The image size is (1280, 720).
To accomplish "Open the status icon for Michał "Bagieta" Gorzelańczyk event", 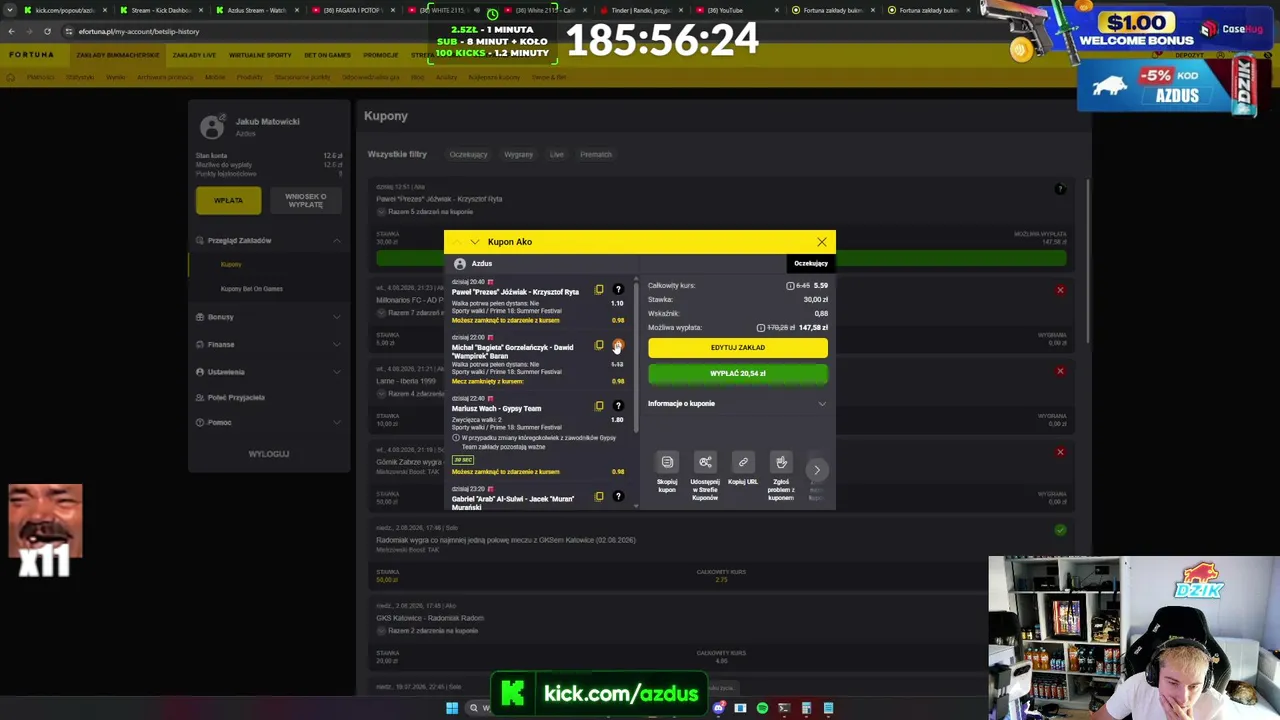I will 618,345.
